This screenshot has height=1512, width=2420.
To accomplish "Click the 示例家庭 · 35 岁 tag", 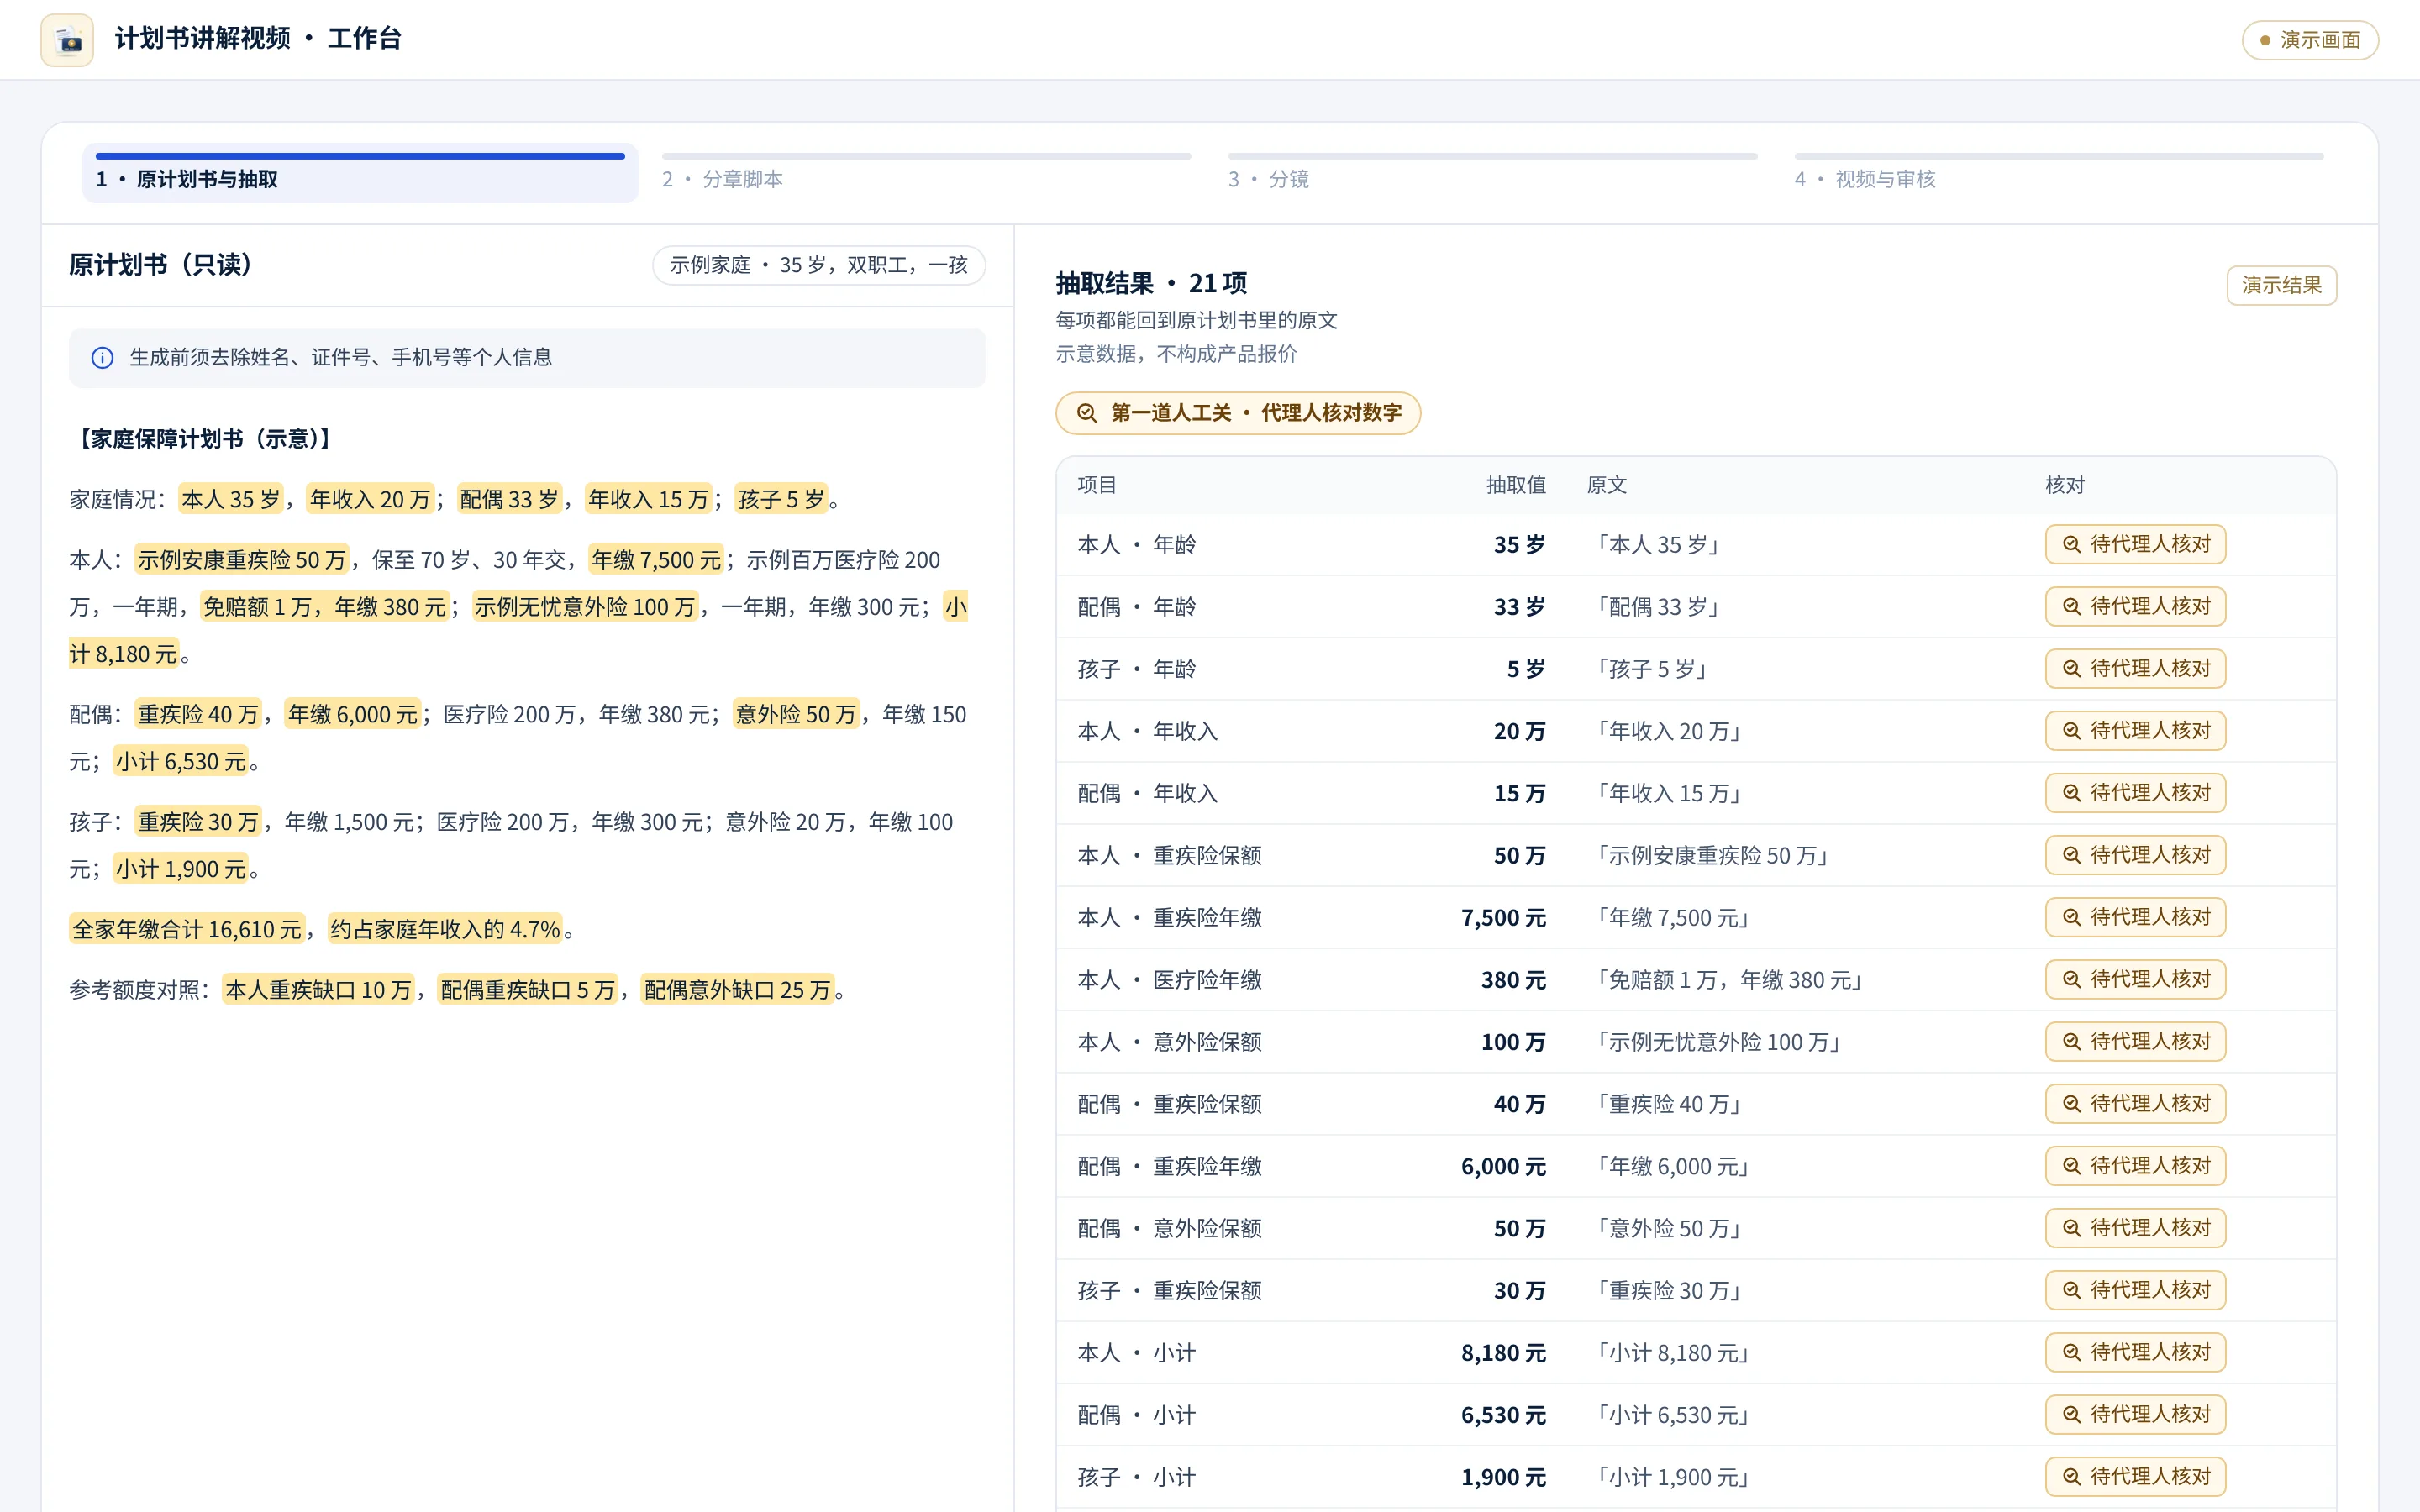I will pos(819,265).
